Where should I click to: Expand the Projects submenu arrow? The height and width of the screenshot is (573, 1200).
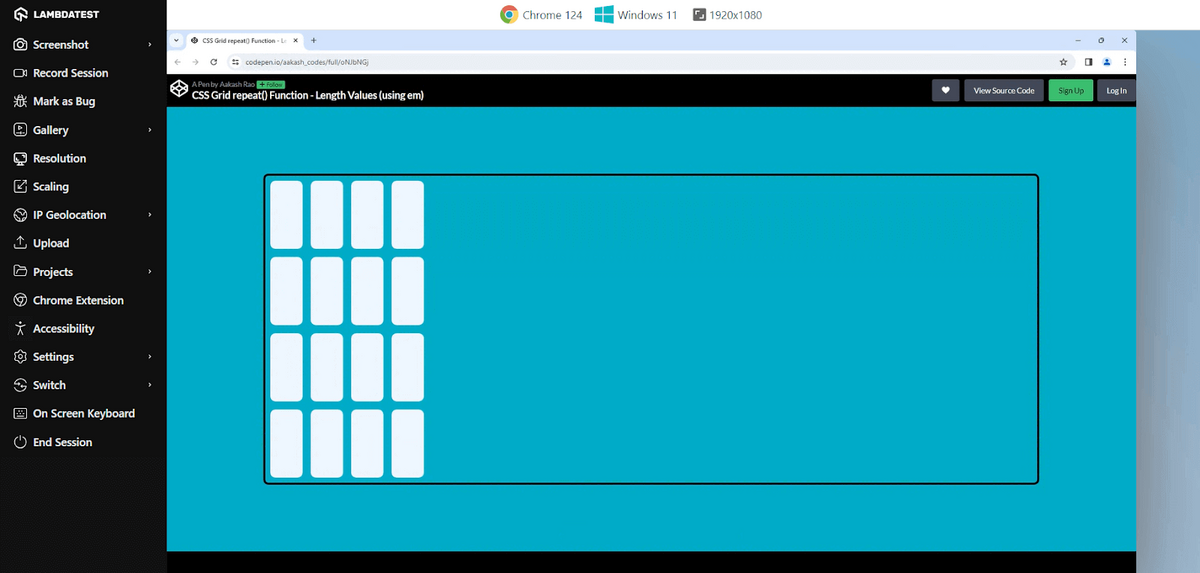[x=150, y=271]
